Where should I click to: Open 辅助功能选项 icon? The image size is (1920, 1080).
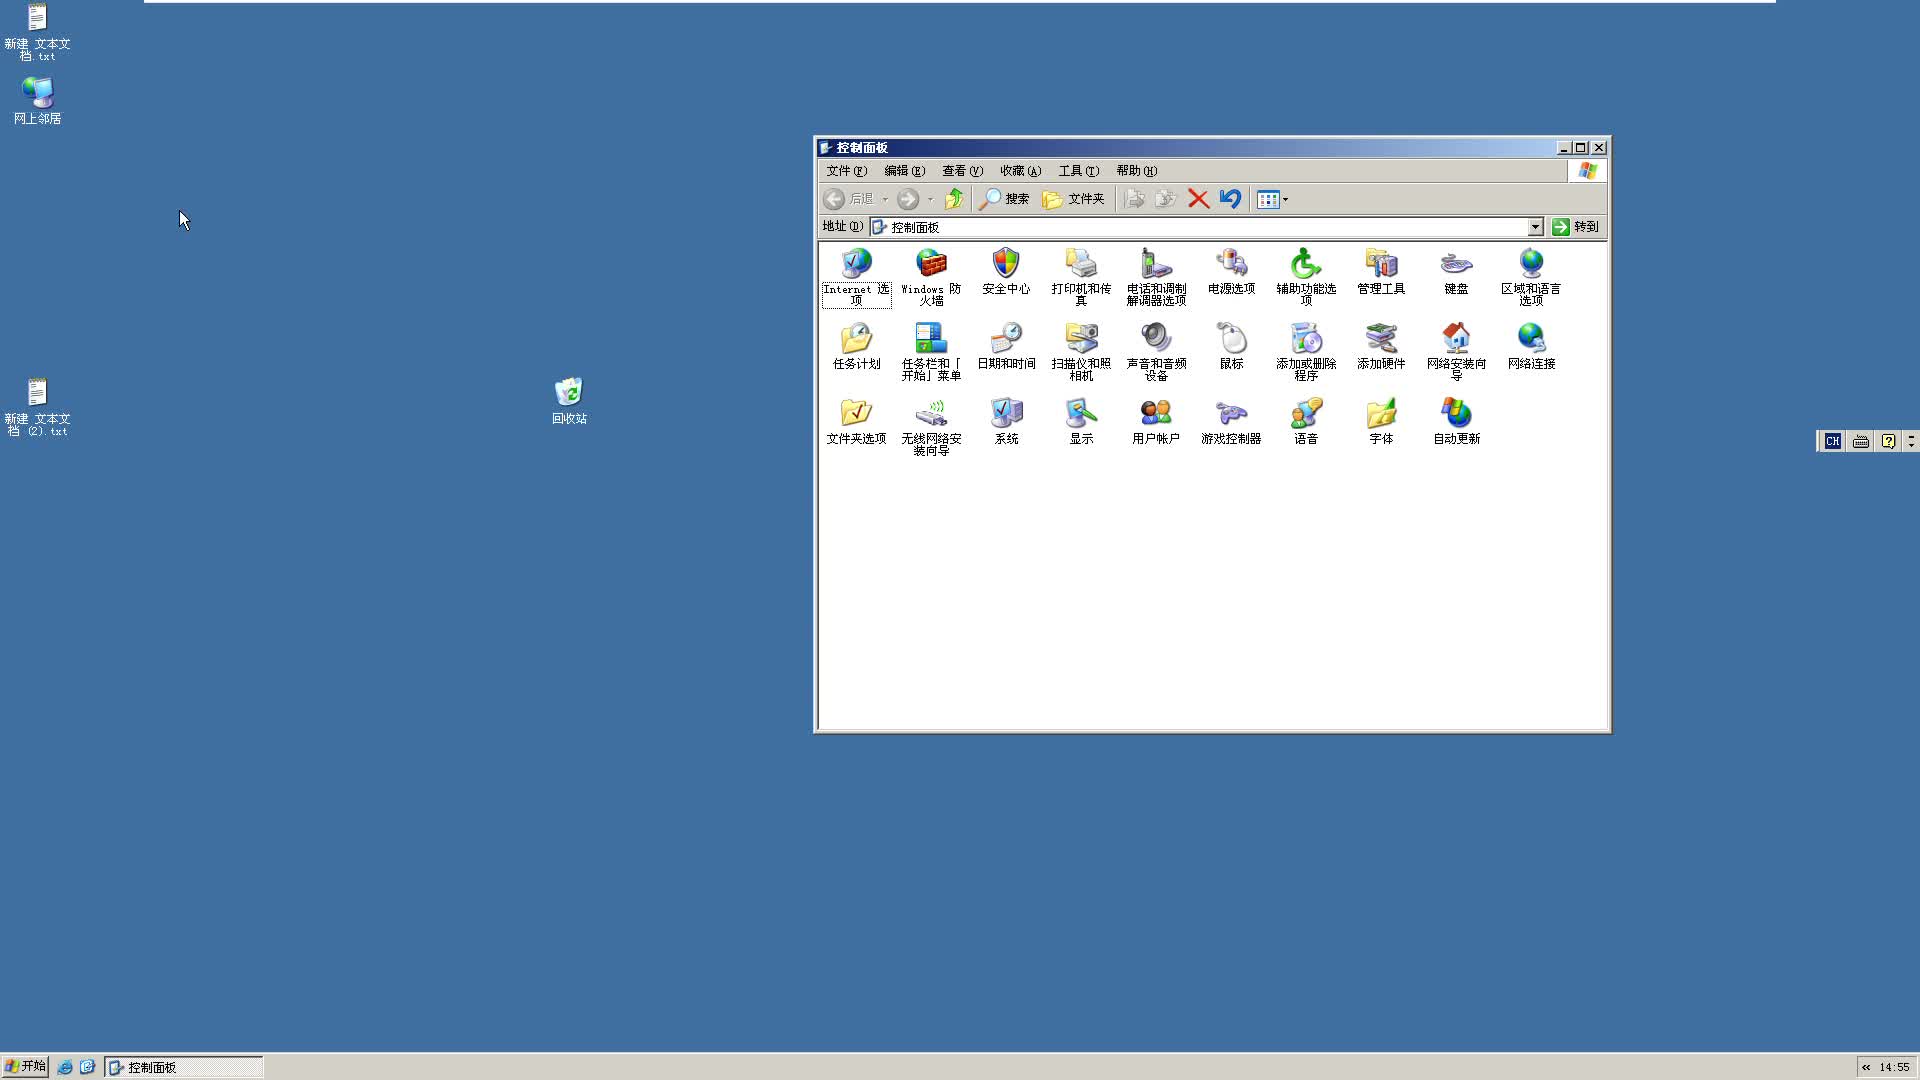(1306, 276)
